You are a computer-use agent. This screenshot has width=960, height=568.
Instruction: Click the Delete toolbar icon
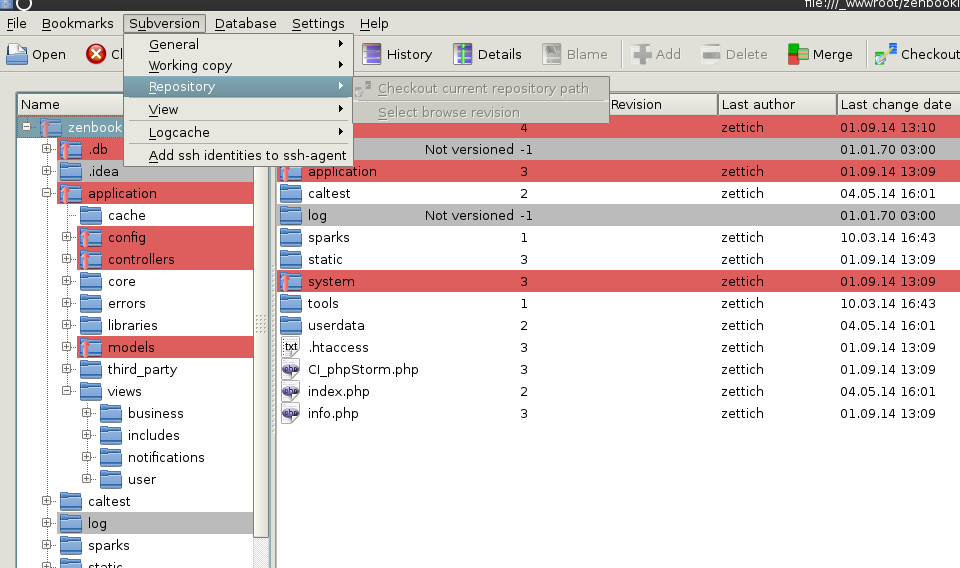click(711, 54)
